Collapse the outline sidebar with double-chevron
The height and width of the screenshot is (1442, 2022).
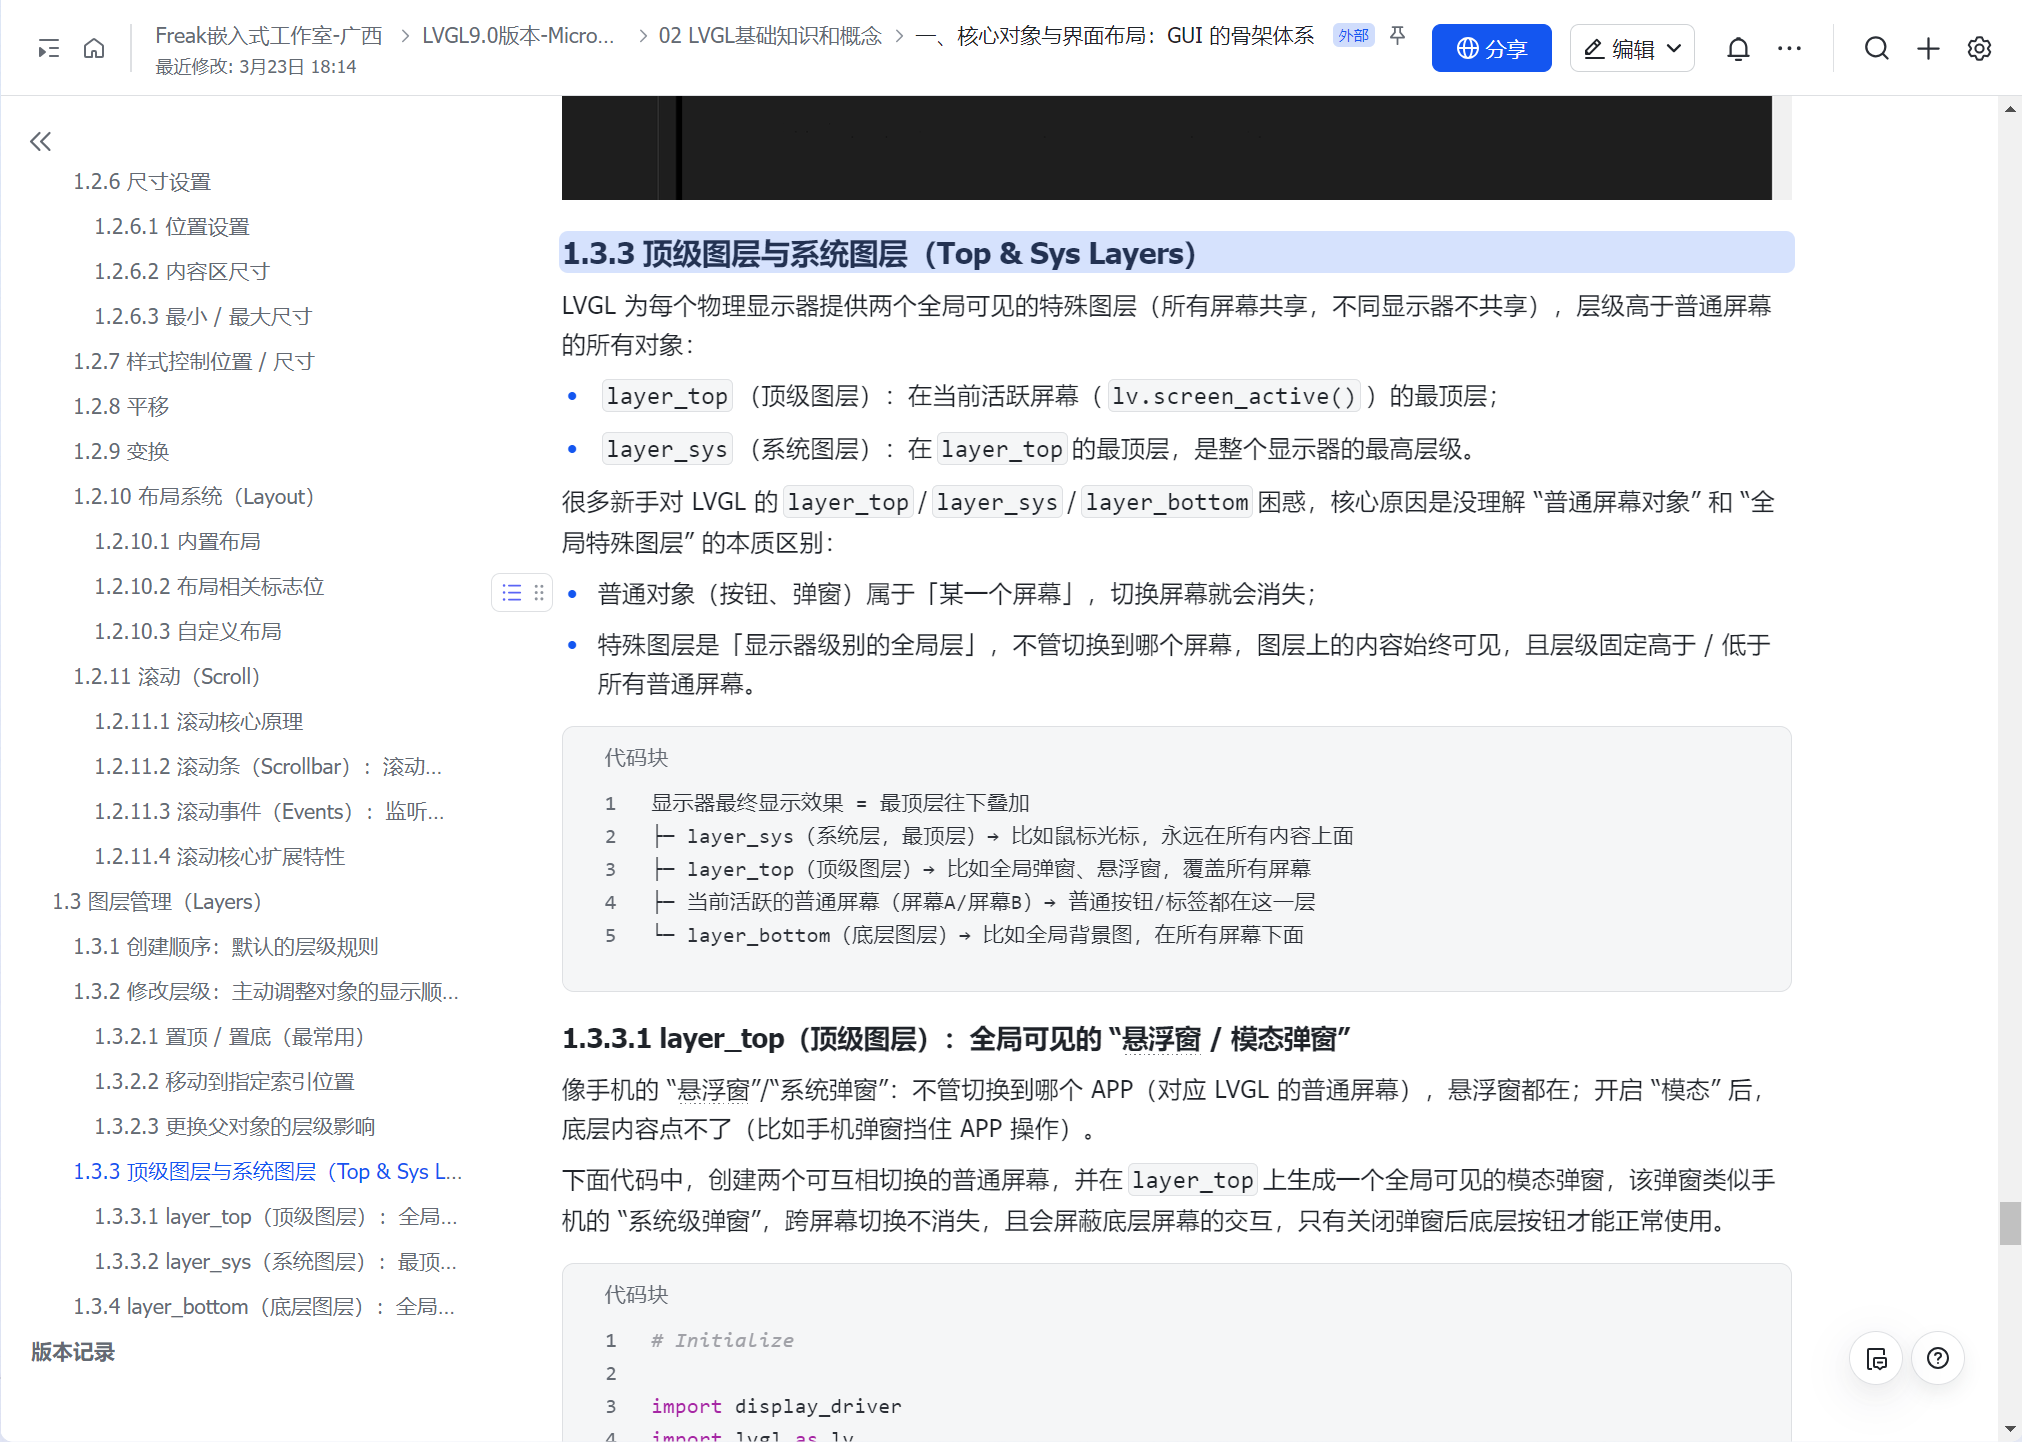[x=40, y=141]
